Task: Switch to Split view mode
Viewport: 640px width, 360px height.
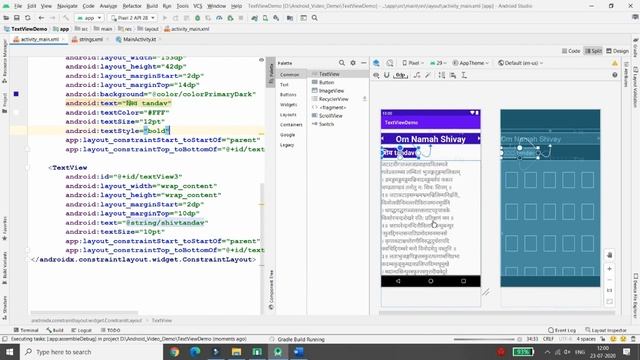Action: click(x=593, y=51)
